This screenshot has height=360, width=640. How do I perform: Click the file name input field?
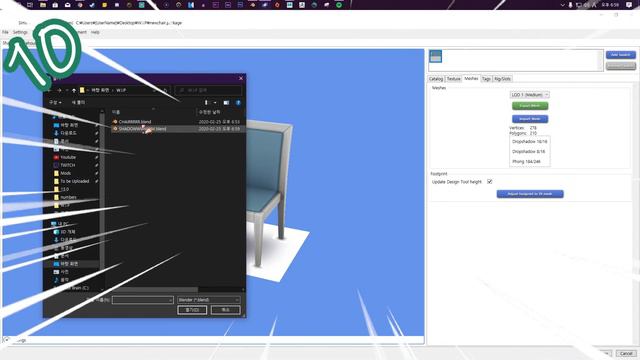click(x=142, y=300)
